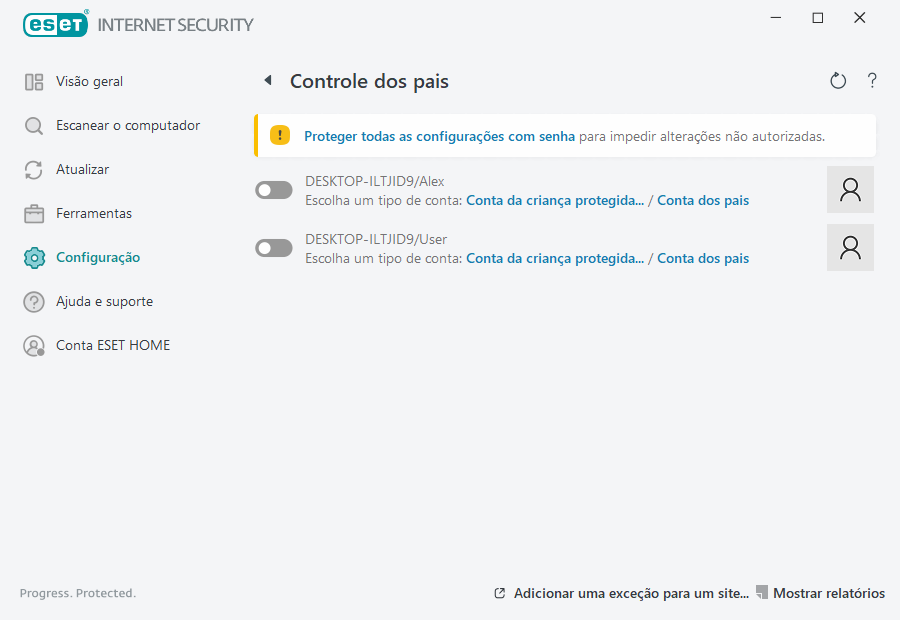Select Escanear o computador

[x=127, y=125]
